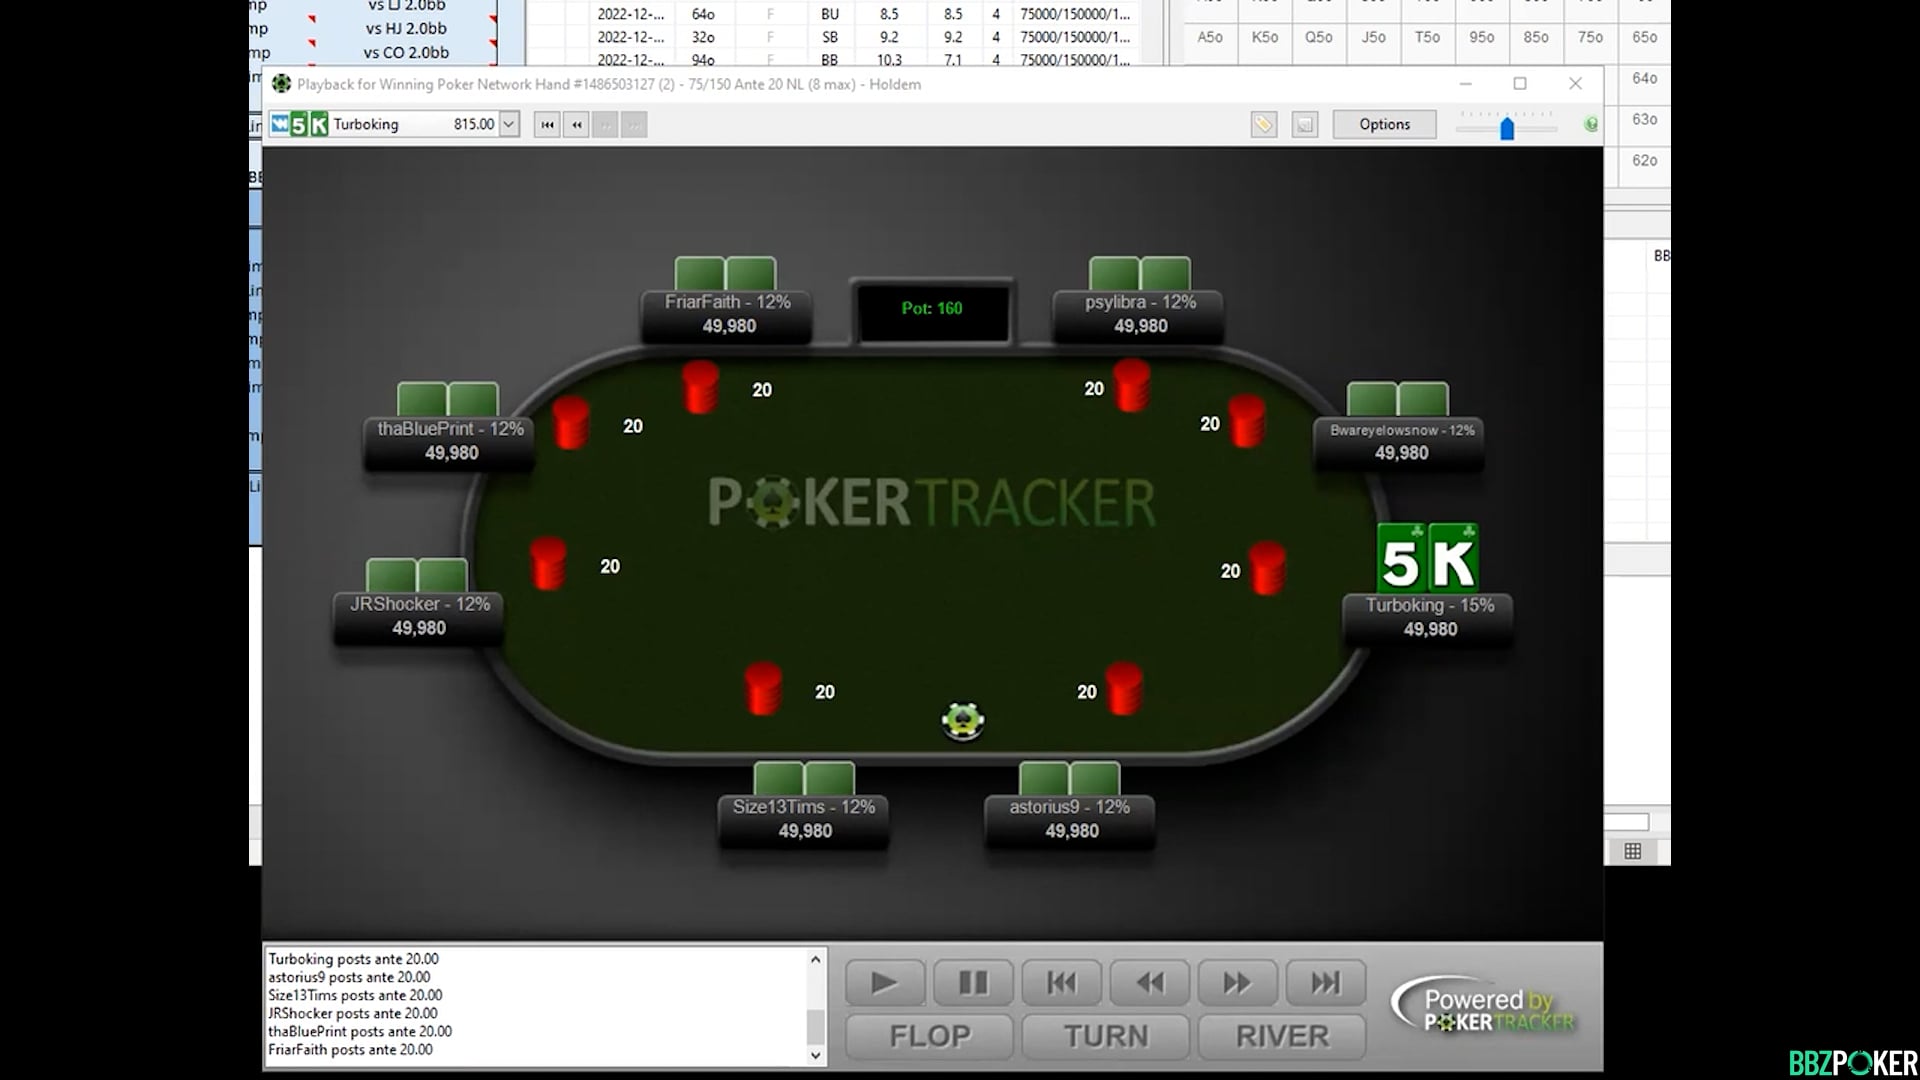This screenshot has height=1080, width=1920.
Task: Adjust the playback speed slider
Action: (1507, 127)
